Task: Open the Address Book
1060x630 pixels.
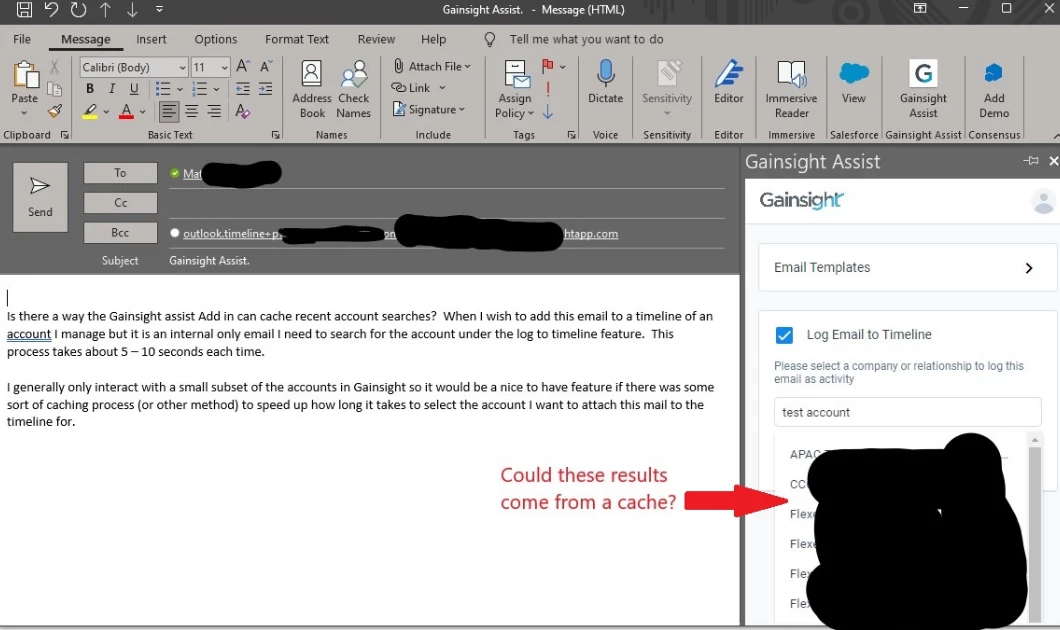Action: 312,89
